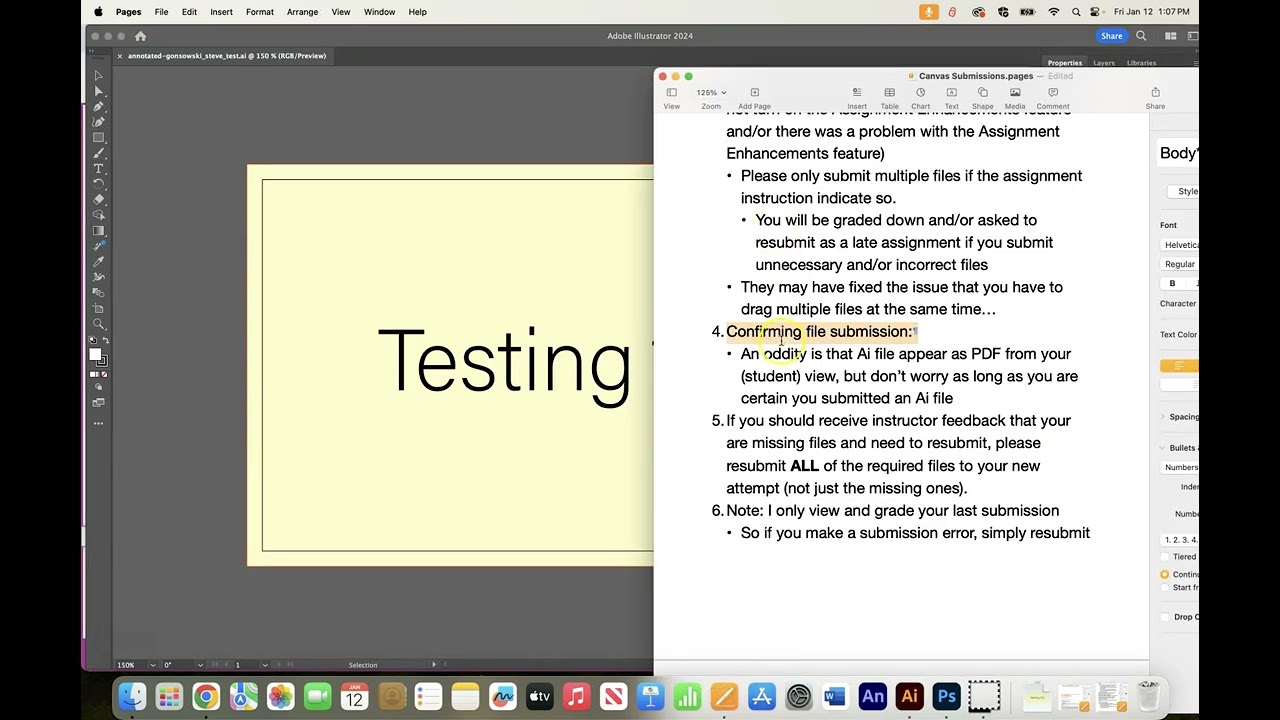Screen dimensions: 1280x720
Task: Select the Rotate tool in Illustrator
Action: pyautogui.click(x=98, y=184)
